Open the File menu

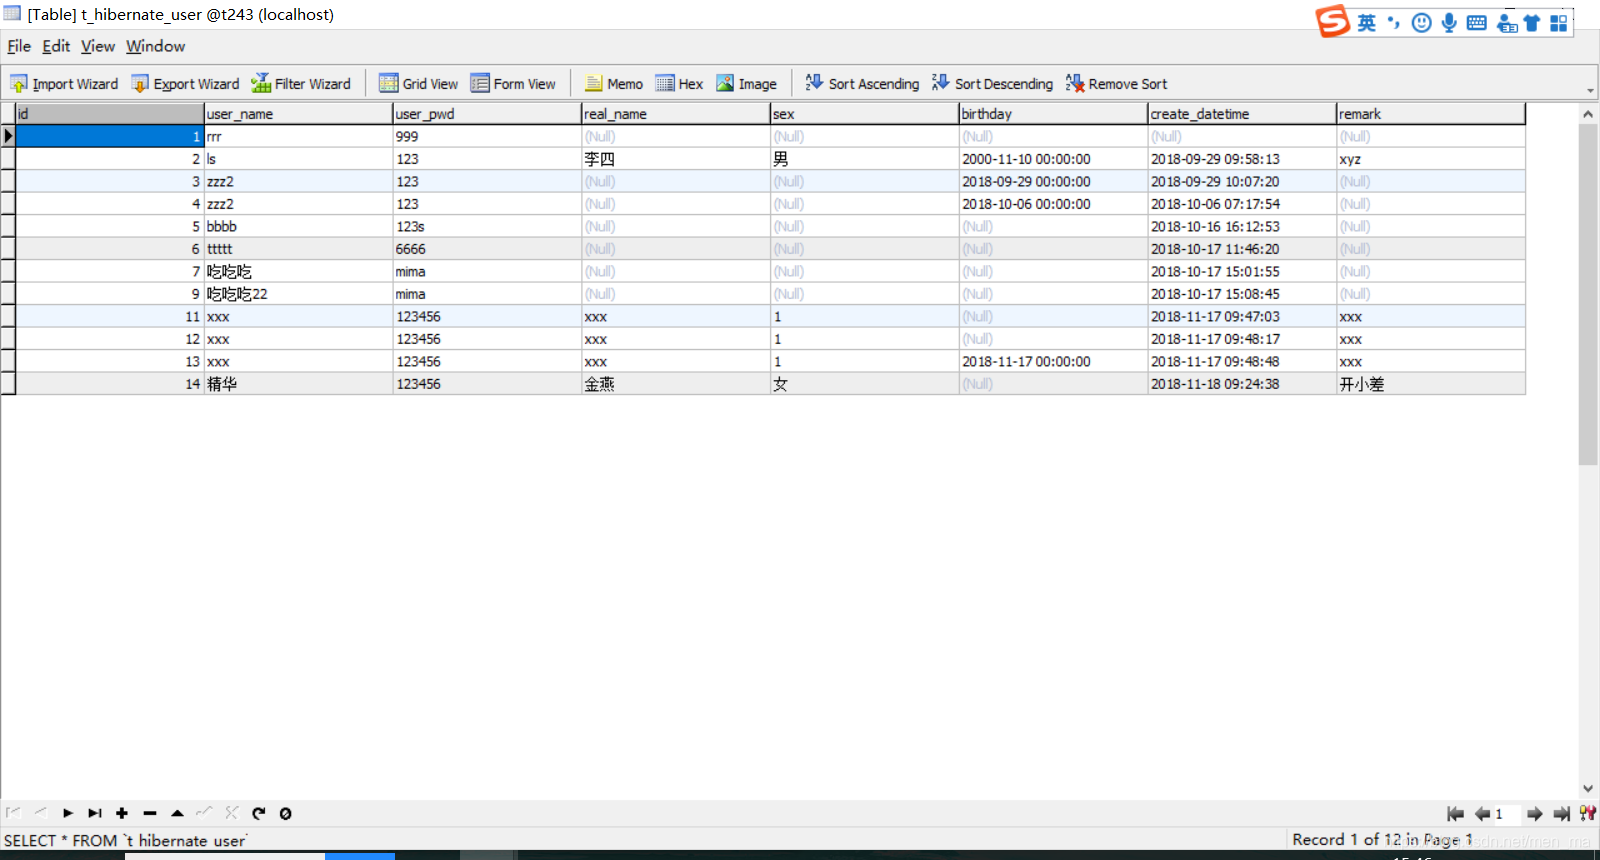[19, 46]
